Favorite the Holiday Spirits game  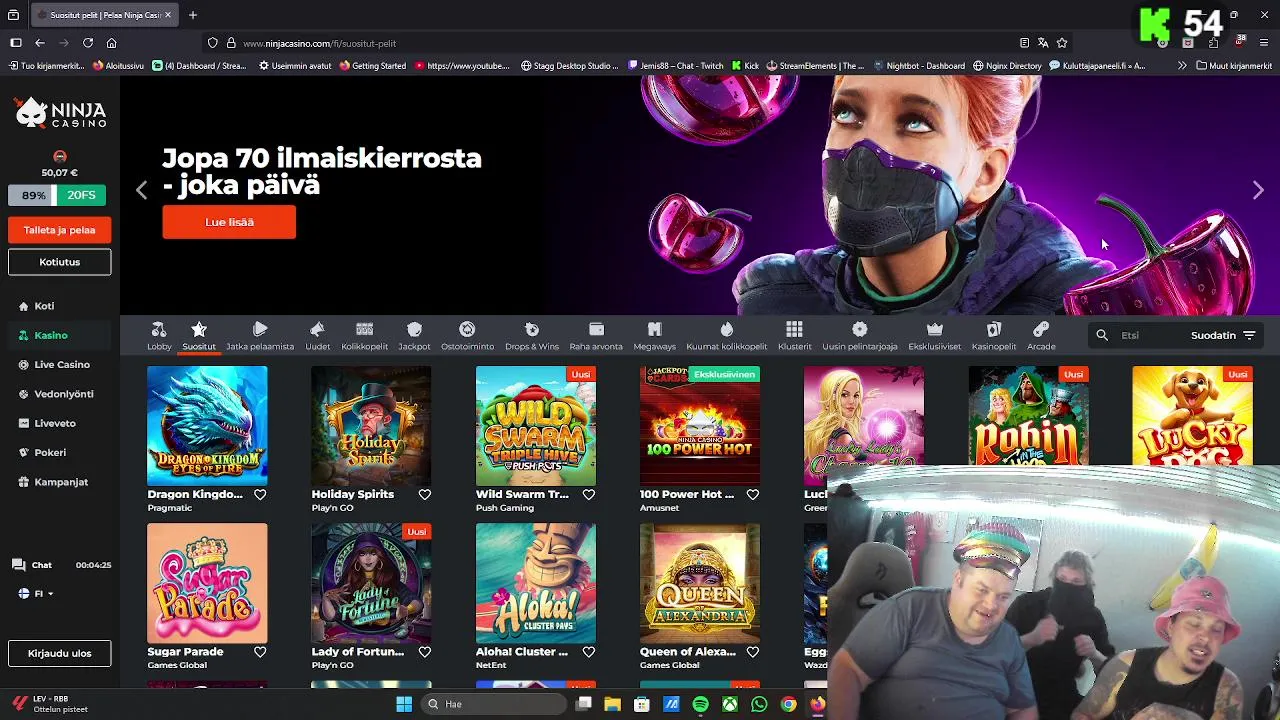pyautogui.click(x=424, y=494)
